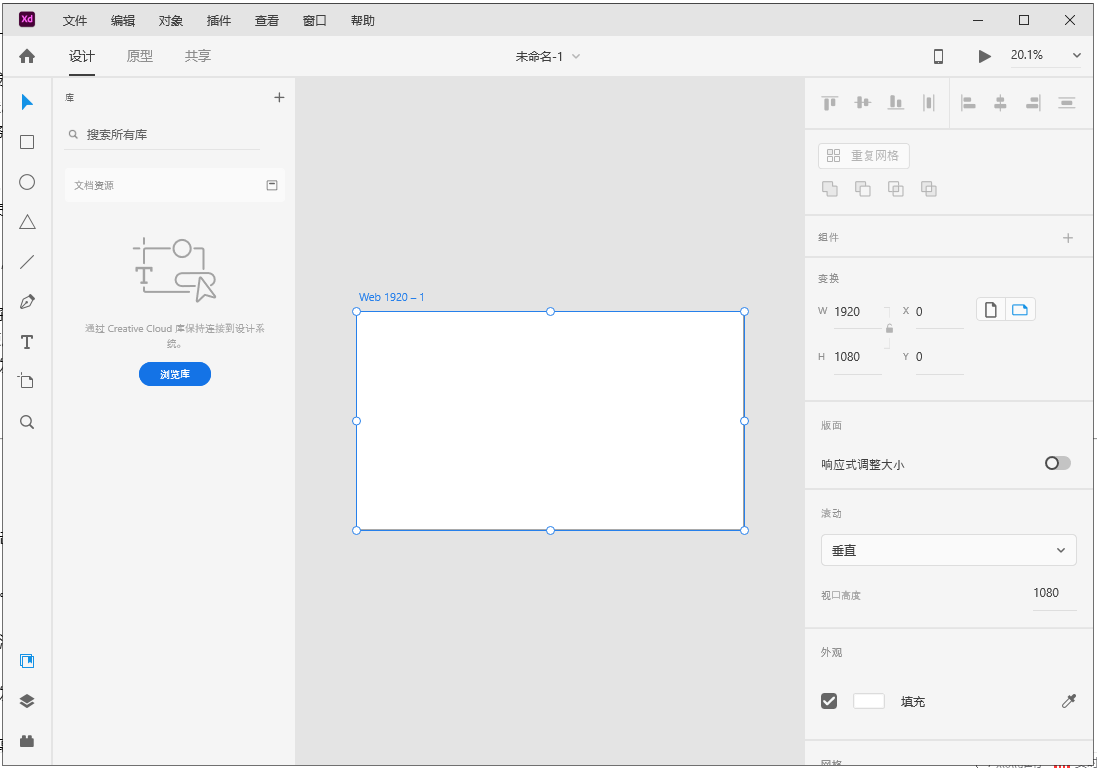Go to Home screen icon
The image size is (1097, 768).
27,56
